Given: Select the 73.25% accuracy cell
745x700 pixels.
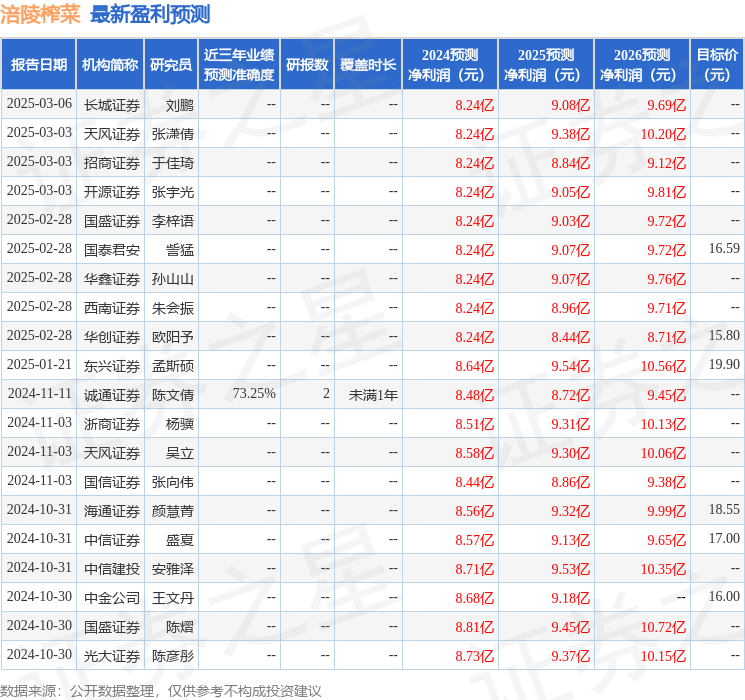Looking at the screenshot, I should (x=253, y=394).
